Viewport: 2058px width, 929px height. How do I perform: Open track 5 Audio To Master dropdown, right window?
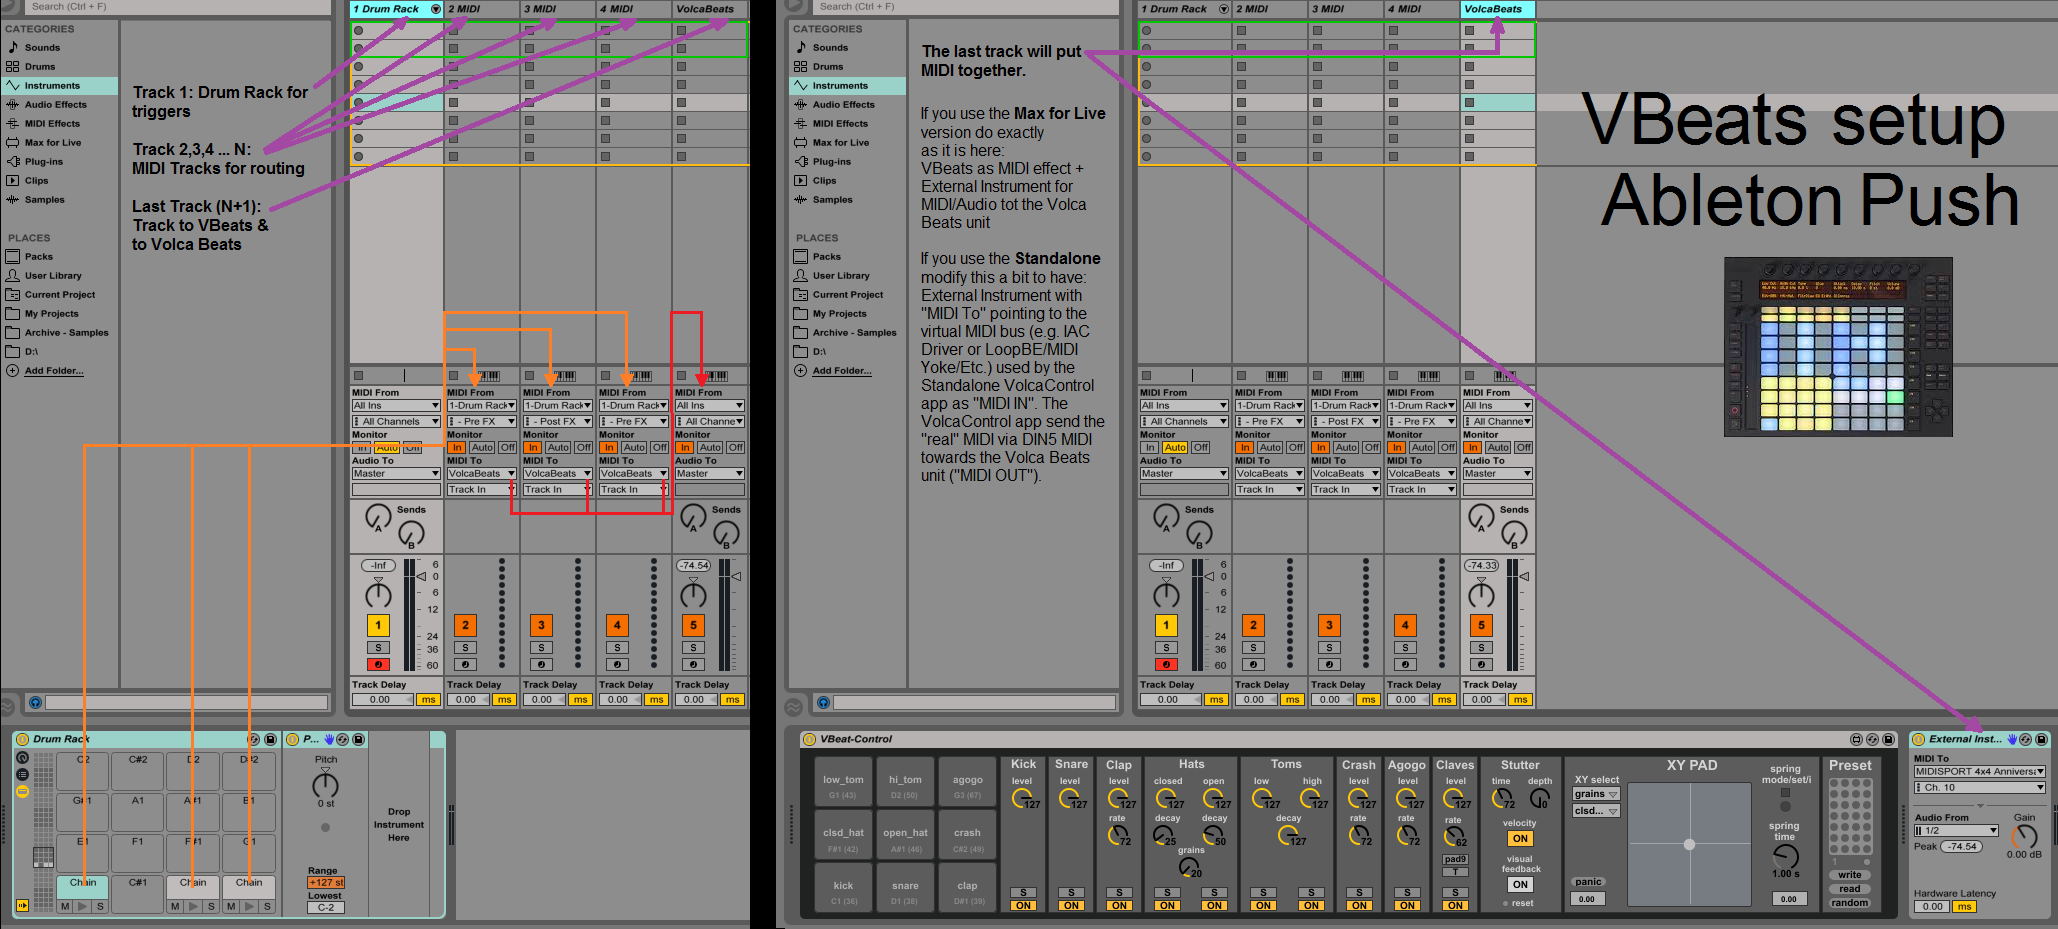1497,473
